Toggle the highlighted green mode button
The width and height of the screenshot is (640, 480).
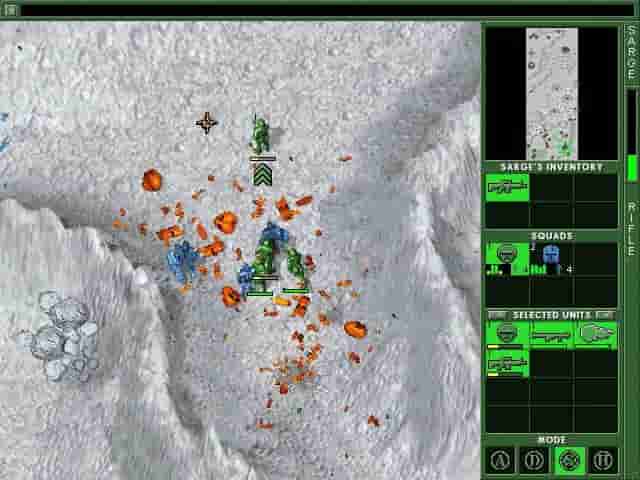pos(569,460)
